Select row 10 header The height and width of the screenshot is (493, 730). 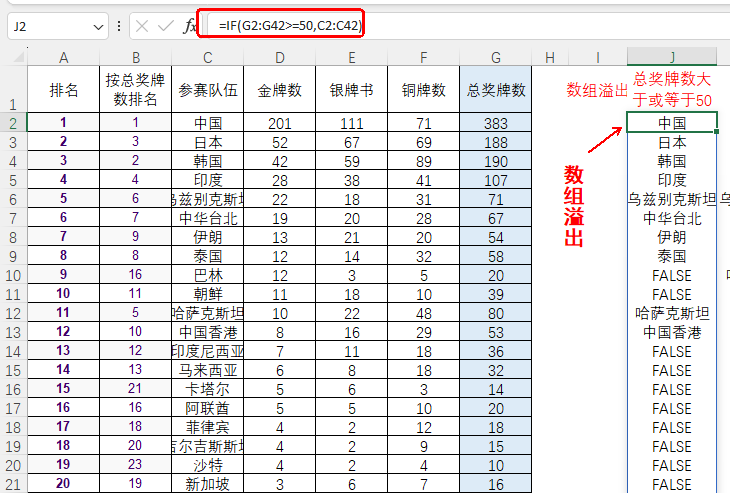(13, 275)
